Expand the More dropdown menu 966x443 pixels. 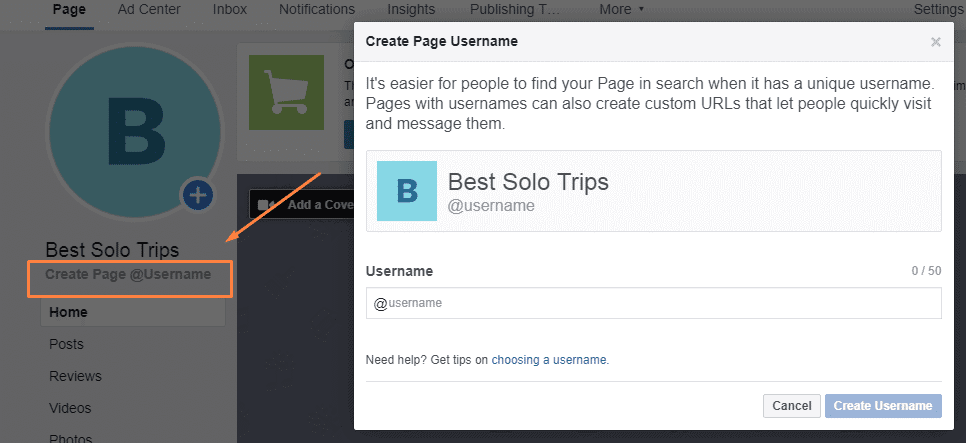point(621,9)
